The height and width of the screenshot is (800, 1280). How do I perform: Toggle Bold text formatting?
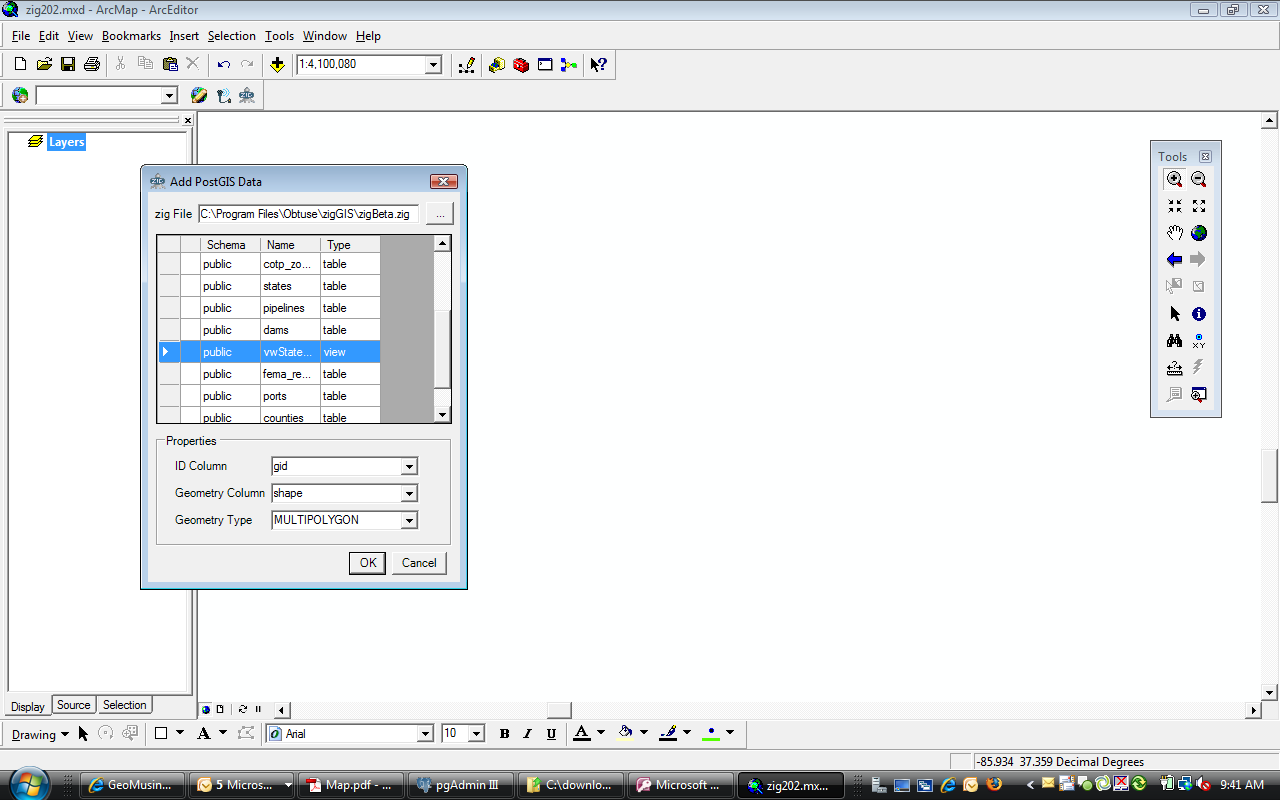click(504, 734)
